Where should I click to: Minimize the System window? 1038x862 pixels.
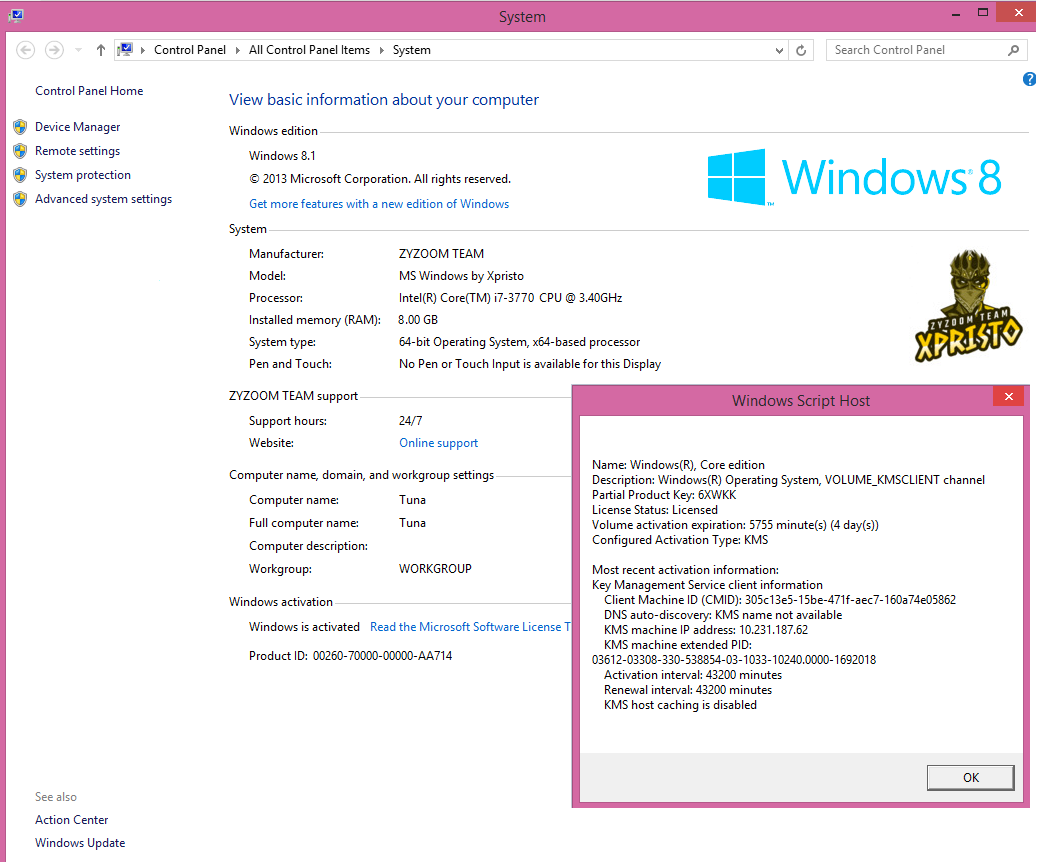point(956,14)
